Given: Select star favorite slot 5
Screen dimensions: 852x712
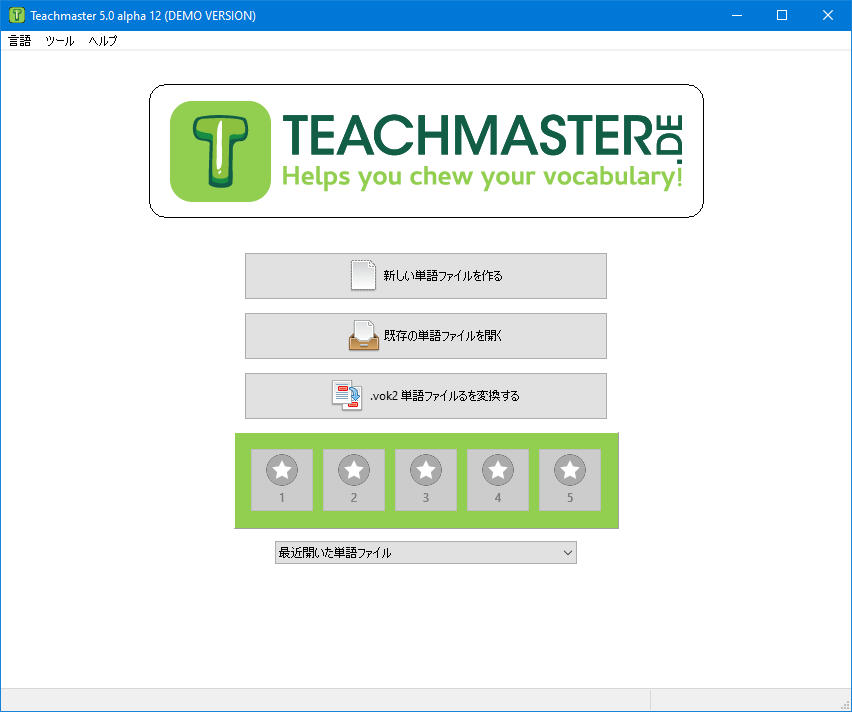Looking at the screenshot, I should pyautogui.click(x=570, y=479).
